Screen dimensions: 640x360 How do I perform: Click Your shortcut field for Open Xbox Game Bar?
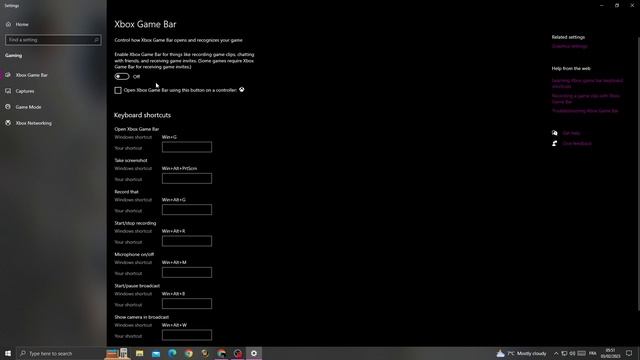pyautogui.click(x=187, y=147)
